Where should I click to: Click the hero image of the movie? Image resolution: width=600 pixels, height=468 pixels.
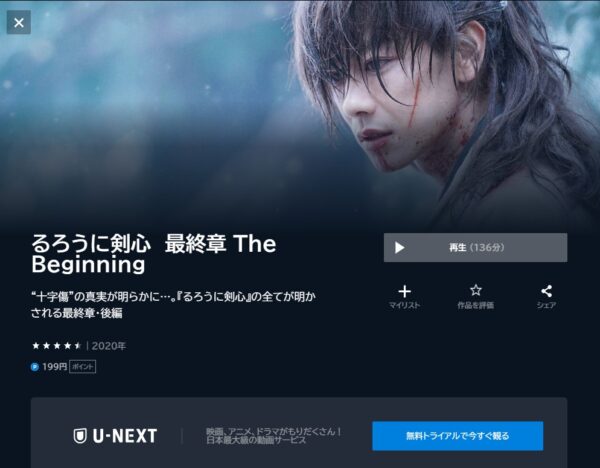(x=300, y=115)
